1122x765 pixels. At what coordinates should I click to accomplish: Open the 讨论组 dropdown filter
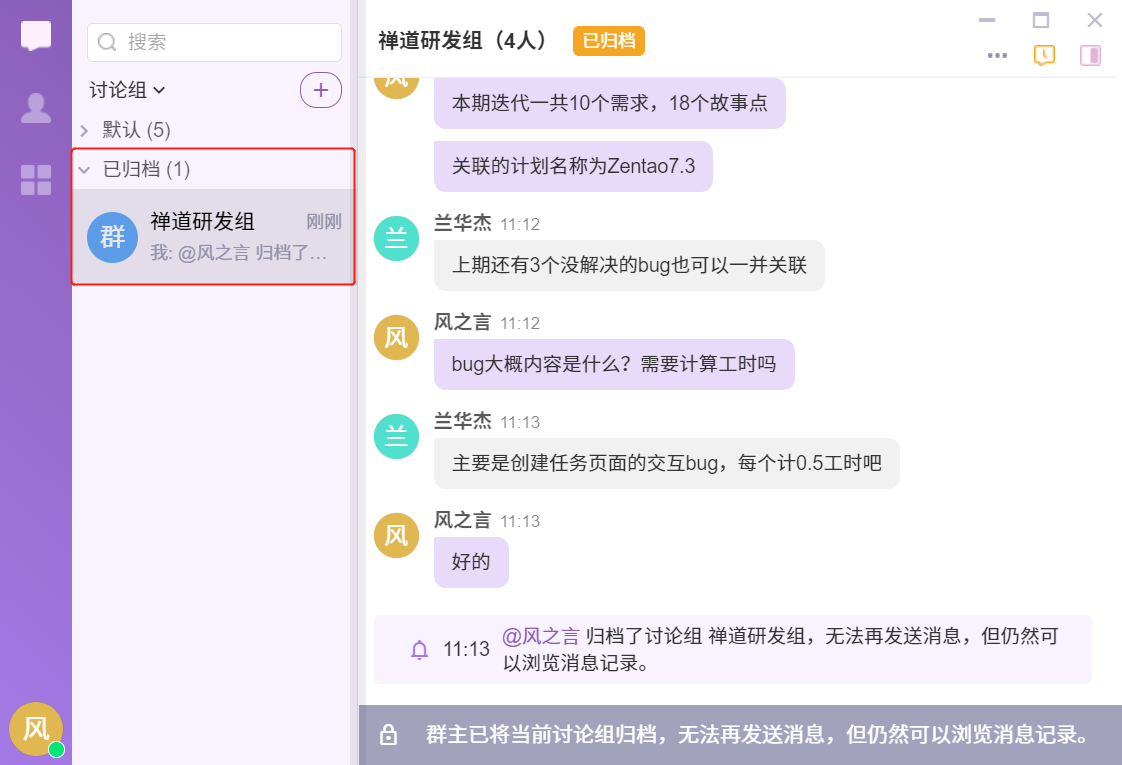[x=127, y=90]
